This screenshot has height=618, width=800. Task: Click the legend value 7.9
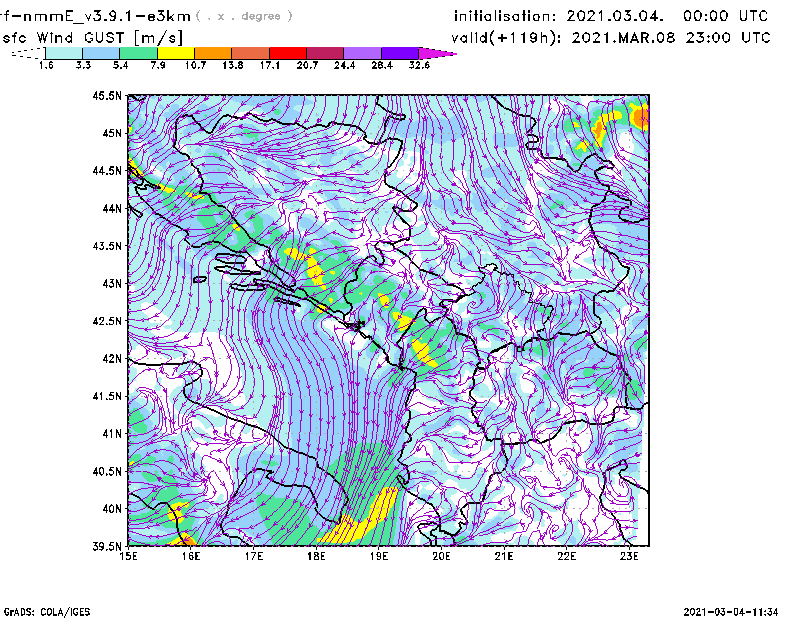coord(158,65)
